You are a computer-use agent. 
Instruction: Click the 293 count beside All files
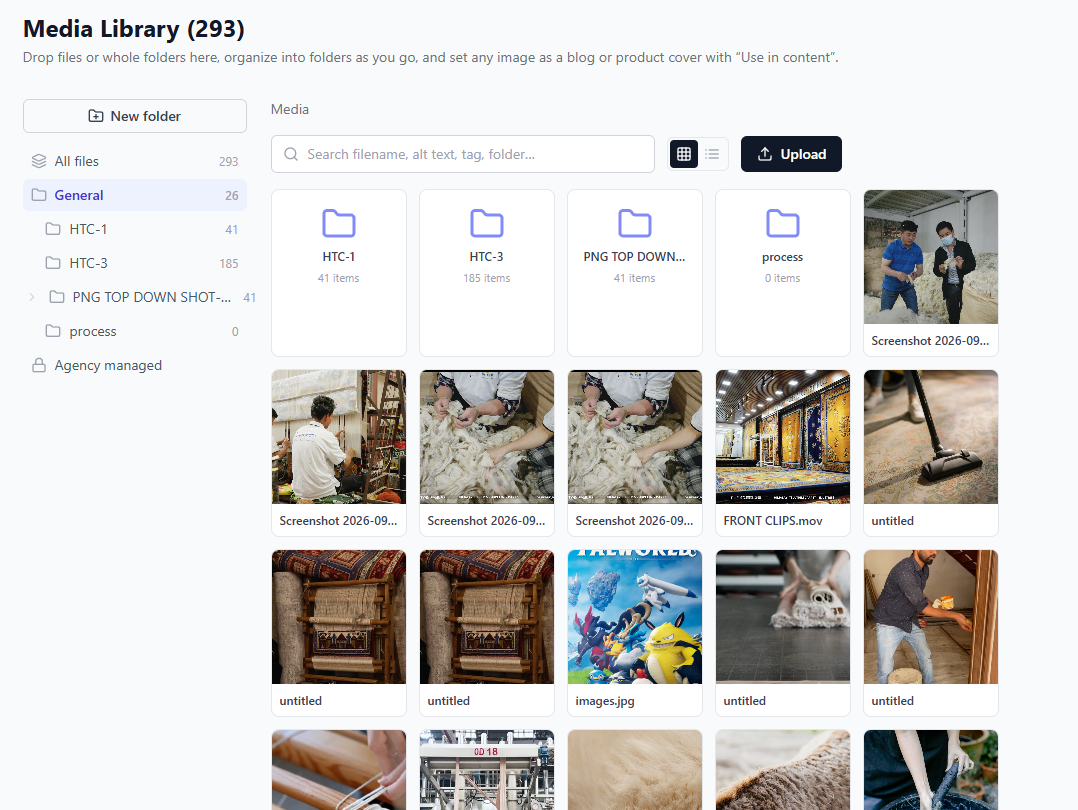(228, 162)
